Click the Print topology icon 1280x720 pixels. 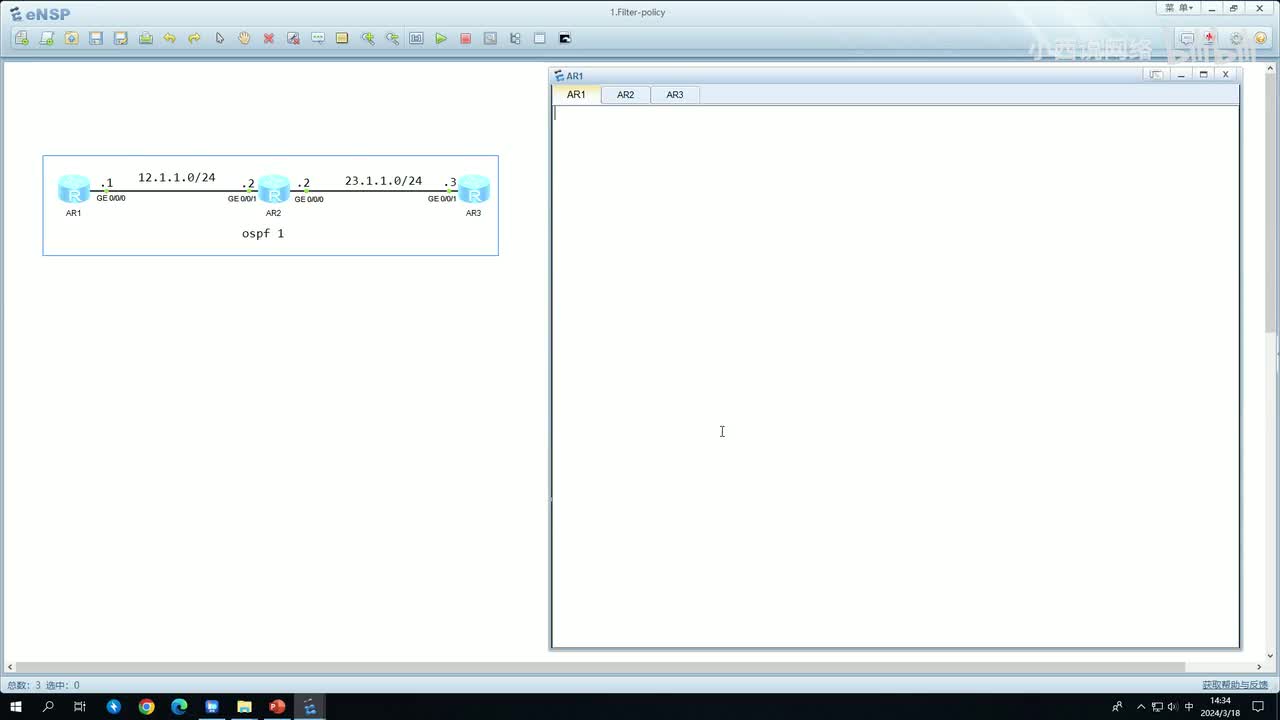[146, 38]
